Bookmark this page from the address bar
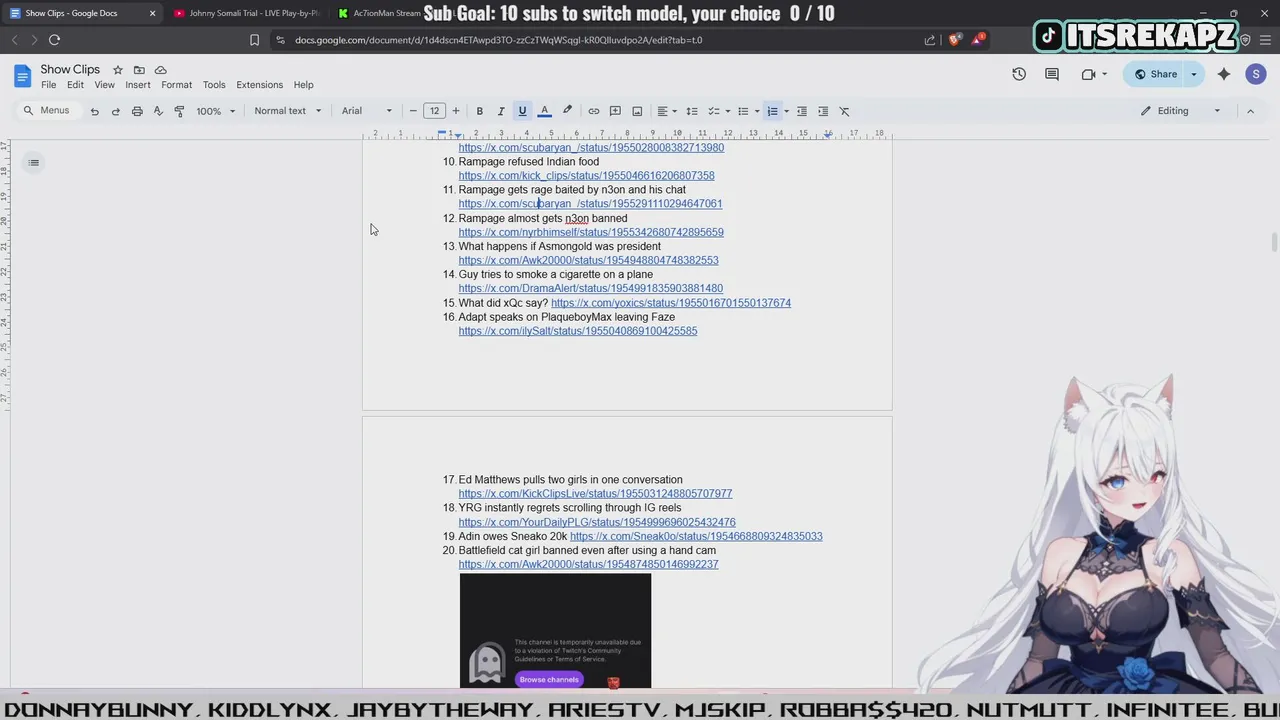1280x720 pixels. pyautogui.click(x=254, y=40)
